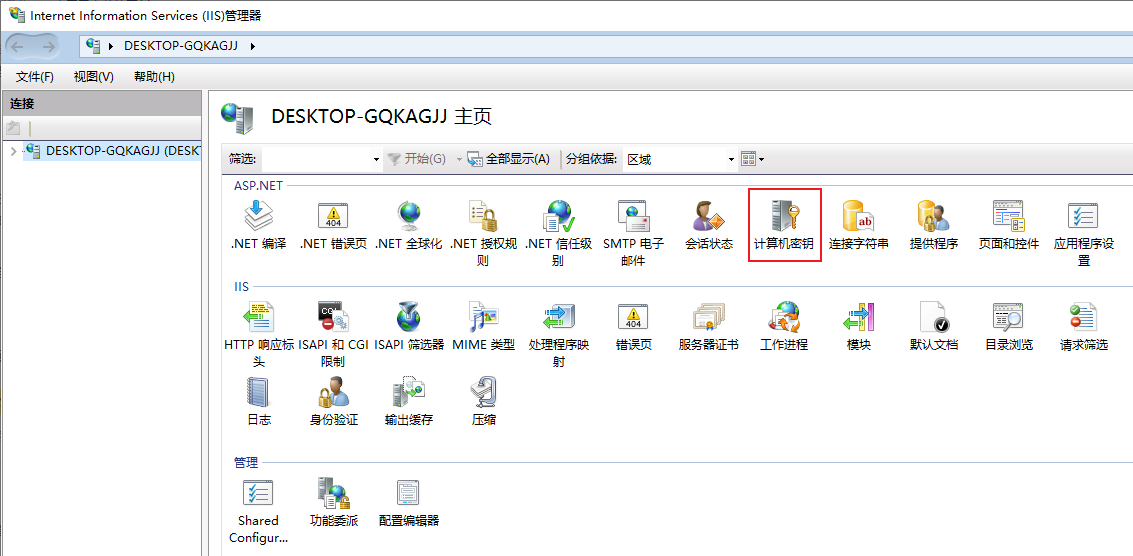Open the .NET 授权规则 lock icon
Image resolution: width=1133 pixels, height=556 pixels.
[x=483, y=215]
